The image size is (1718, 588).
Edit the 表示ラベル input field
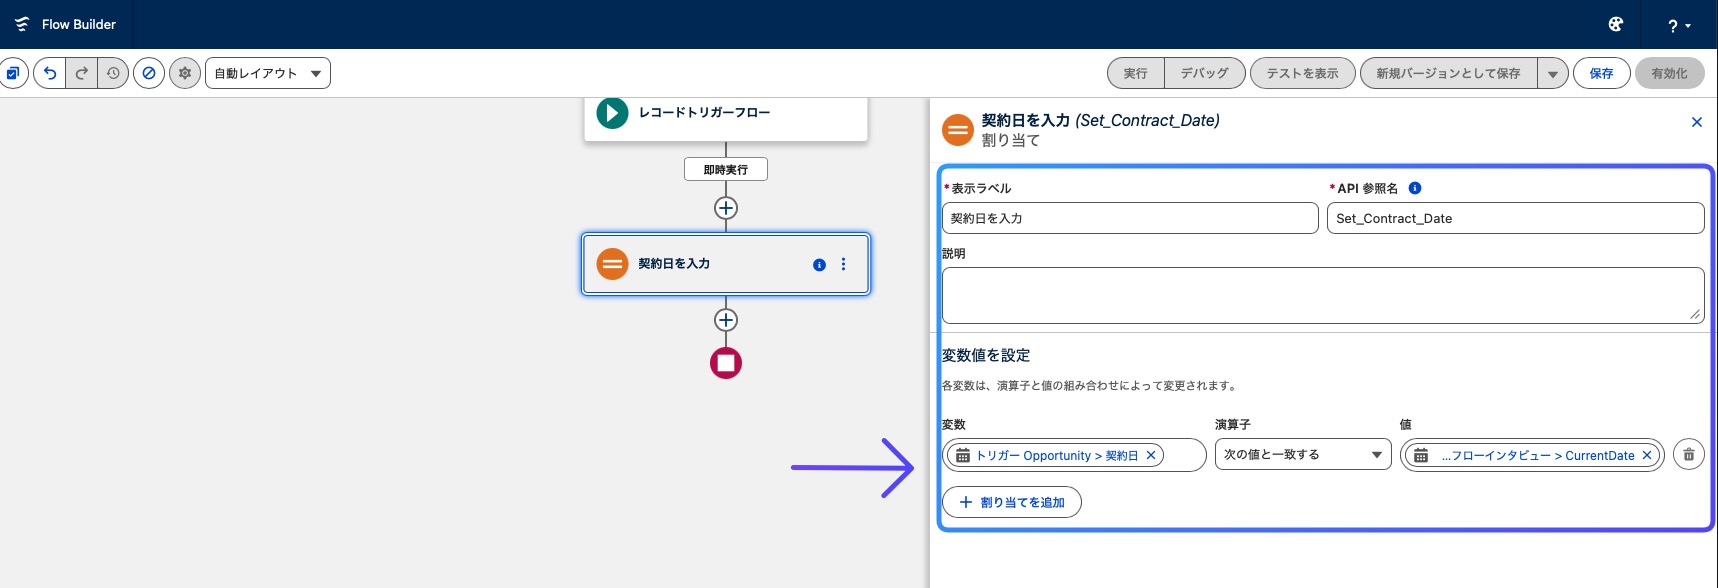(1130, 218)
